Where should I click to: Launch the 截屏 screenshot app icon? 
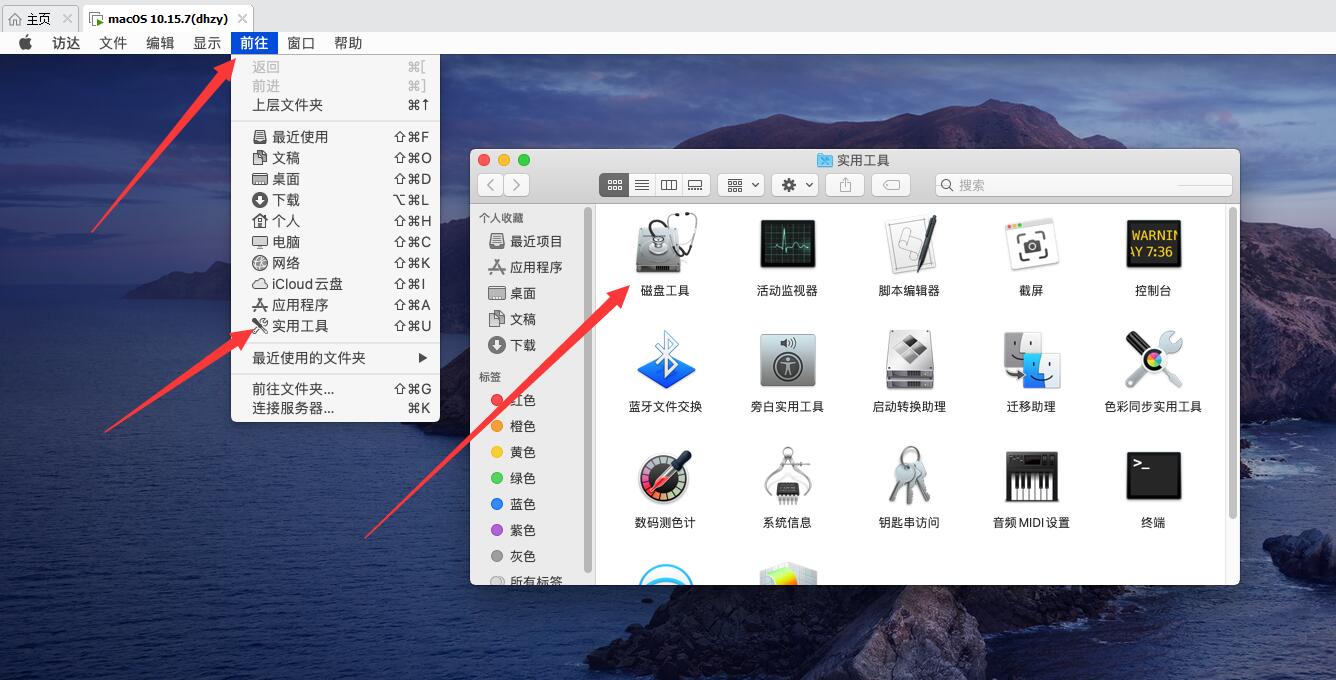pyautogui.click(x=1031, y=245)
